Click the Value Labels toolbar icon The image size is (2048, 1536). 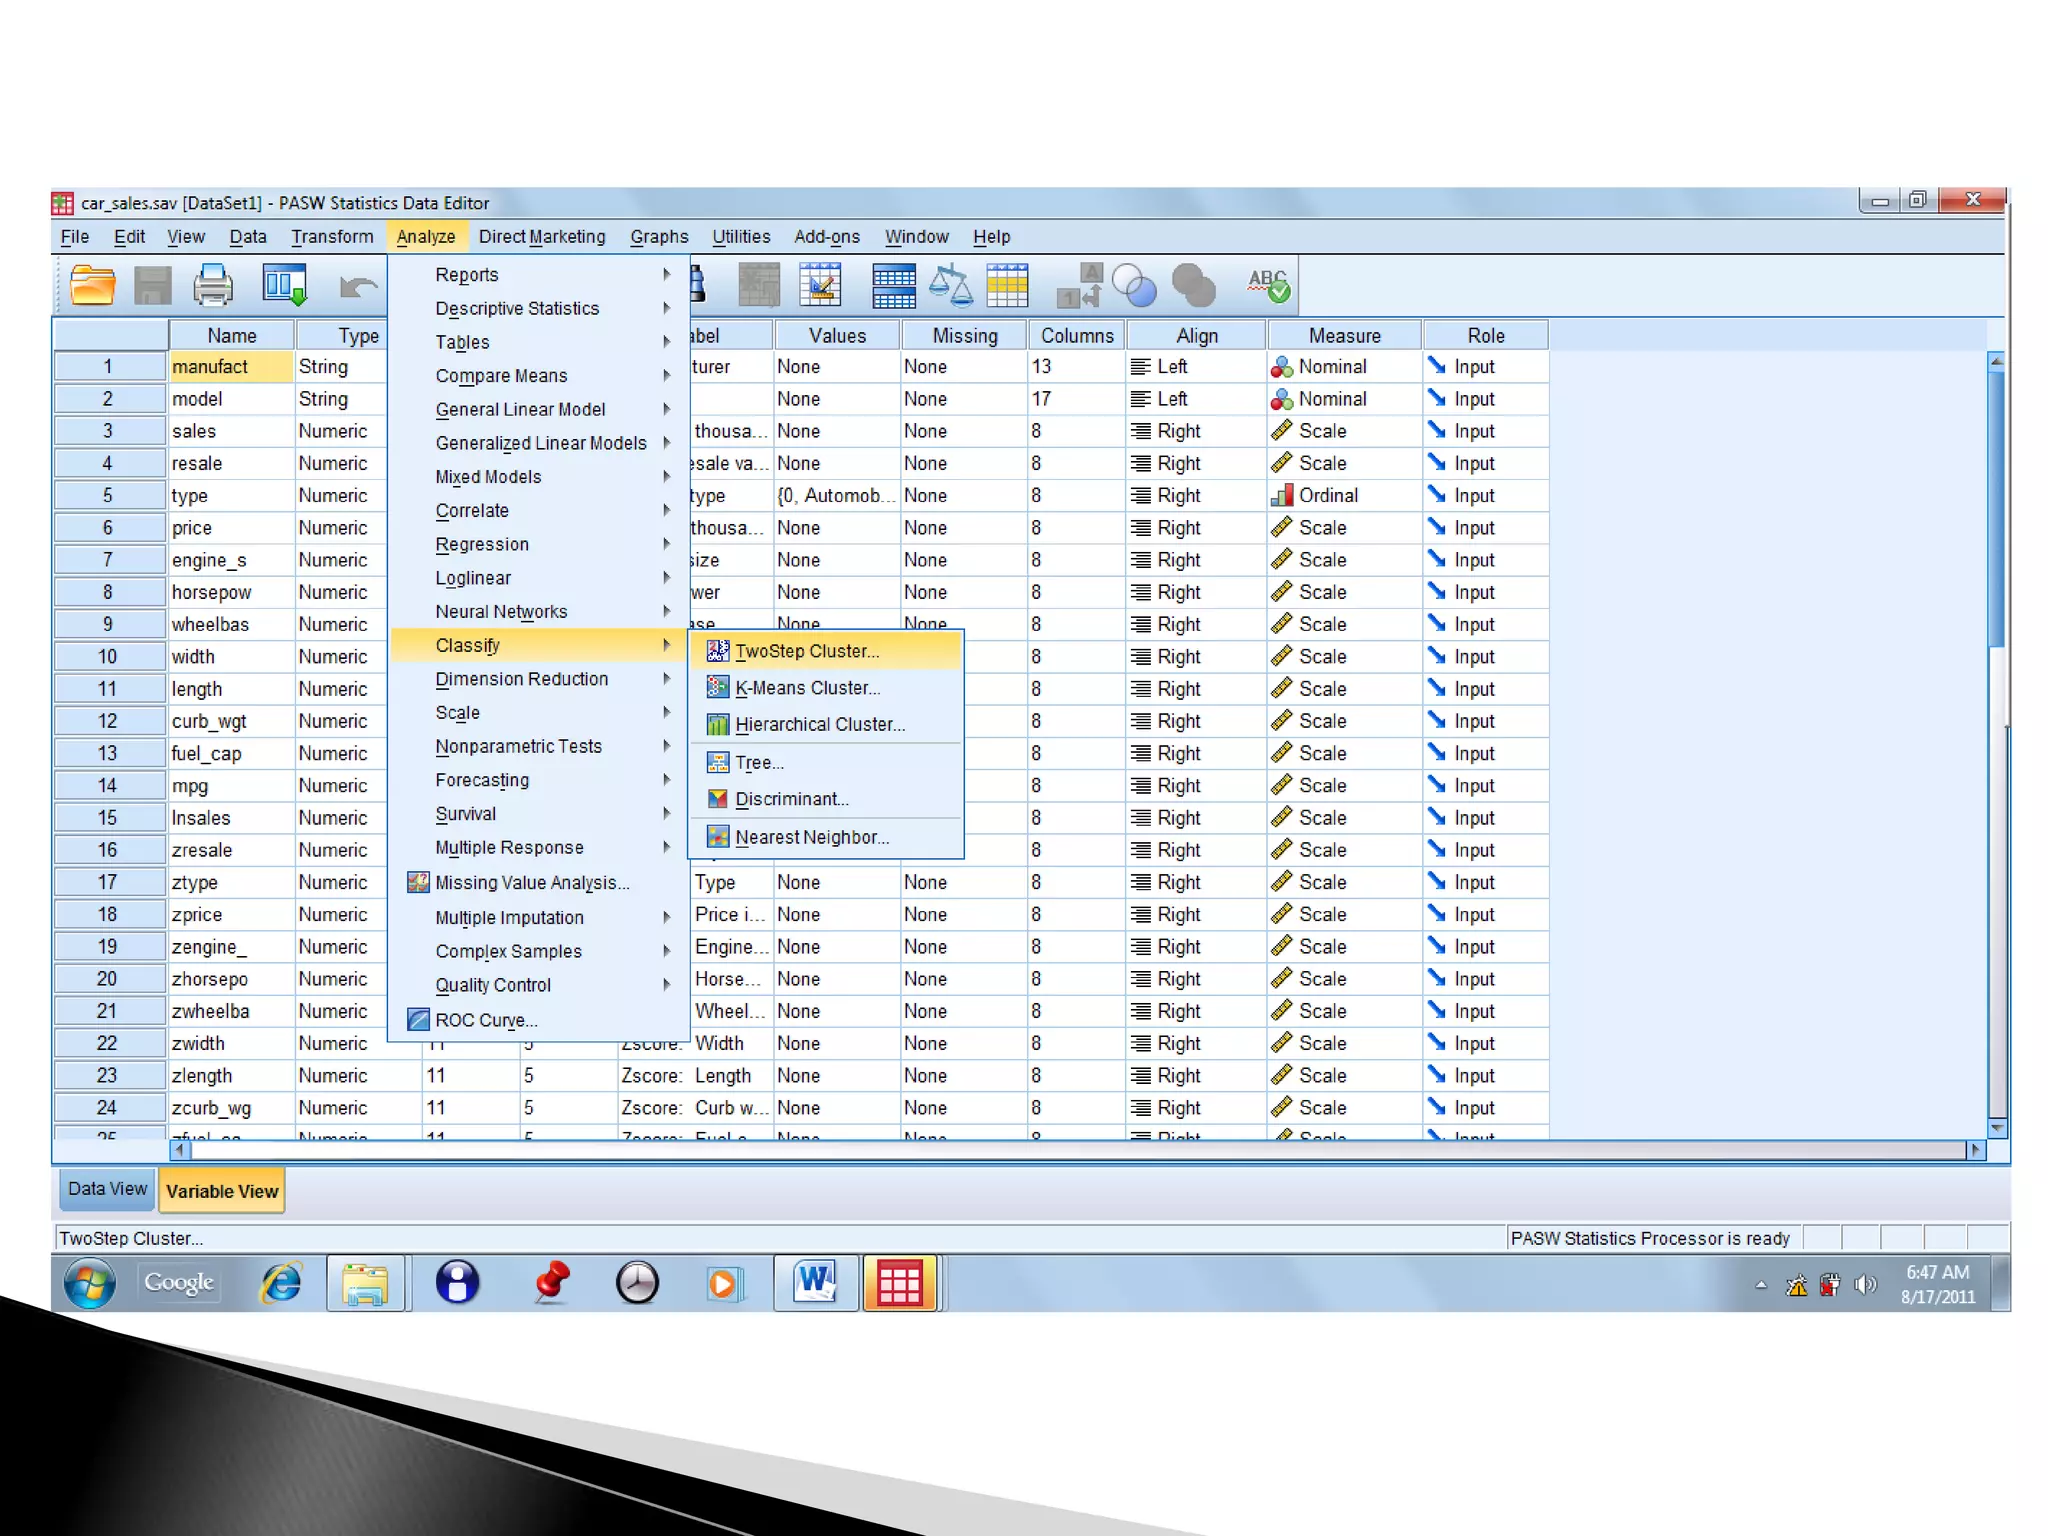(1080, 287)
